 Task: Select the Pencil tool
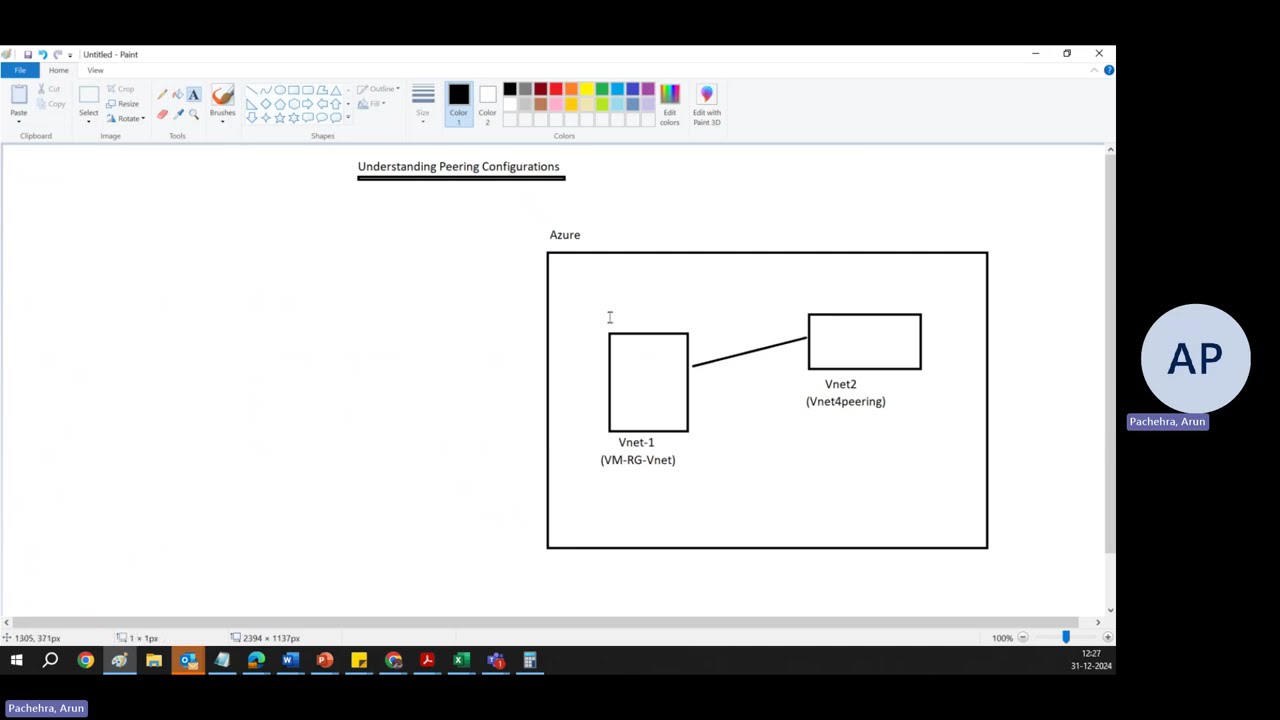(x=162, y=94)
